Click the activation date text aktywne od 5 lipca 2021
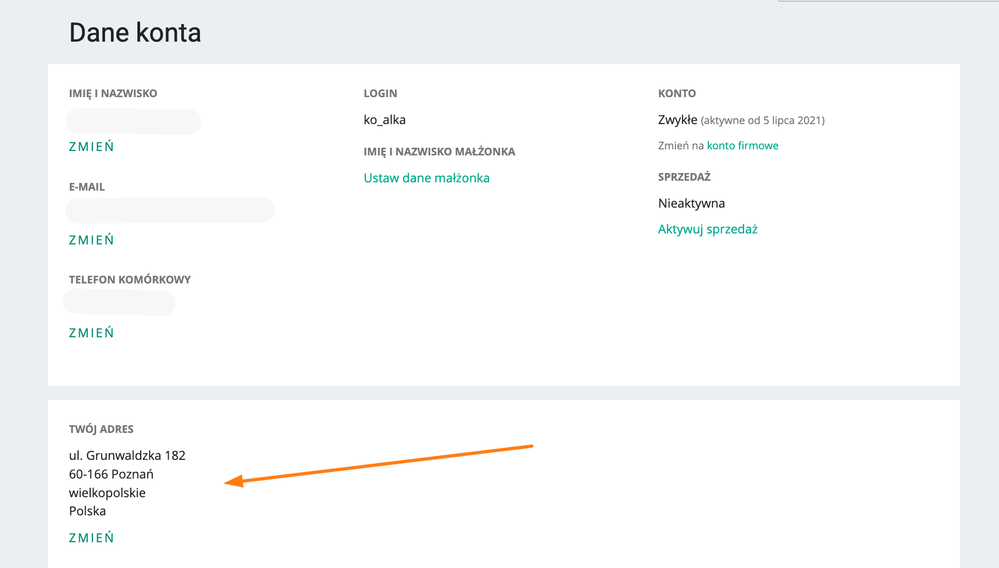The width and height of the screenshot is (999, 568). (762, 121)
